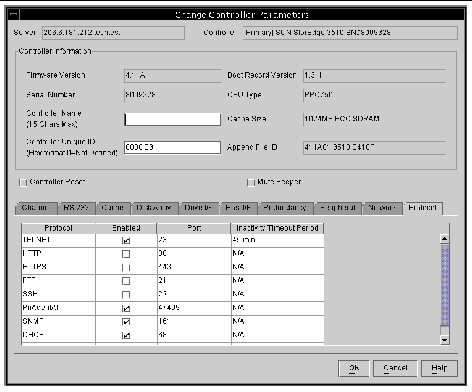The image size is (472, 392).
Task: Click the Enabled column header
Action: pos(126,228)
